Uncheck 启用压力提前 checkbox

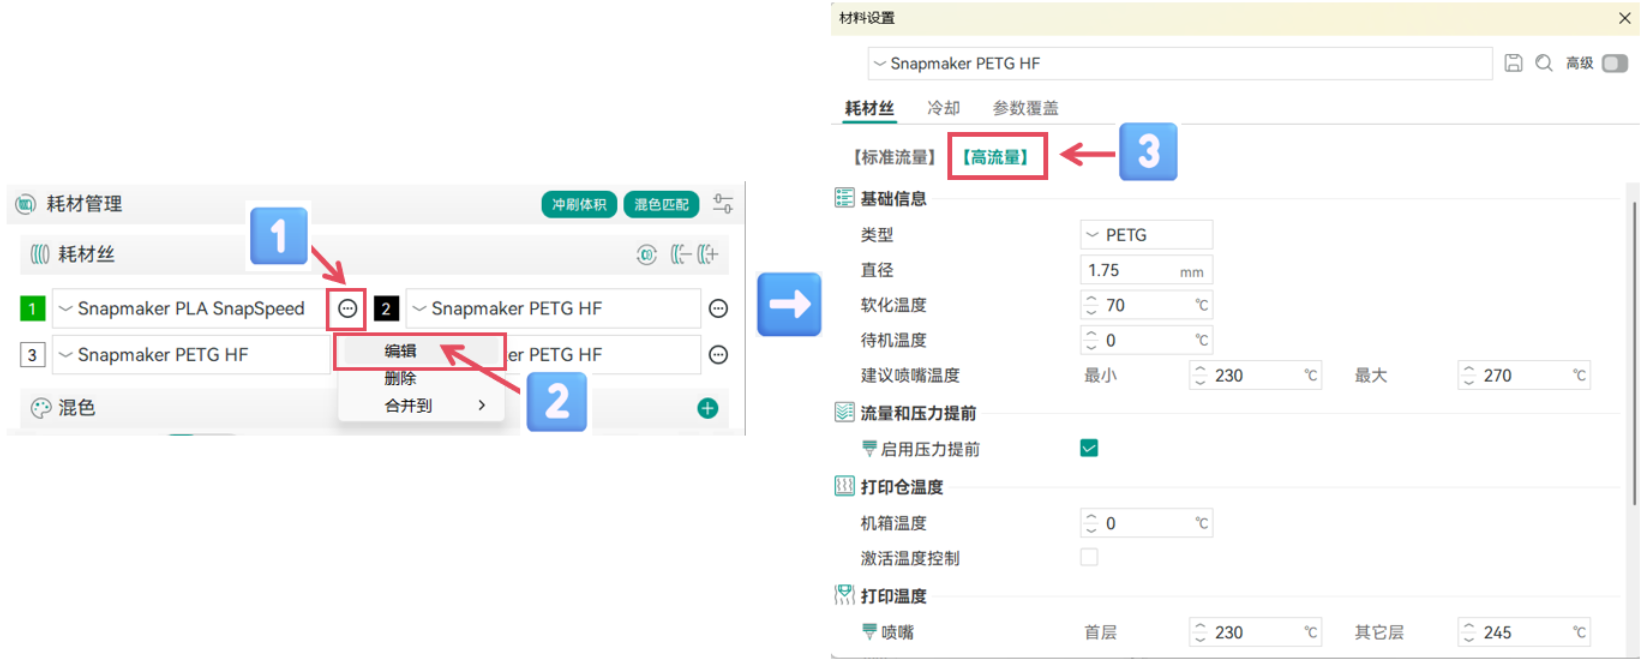(x=1089, y=448)
